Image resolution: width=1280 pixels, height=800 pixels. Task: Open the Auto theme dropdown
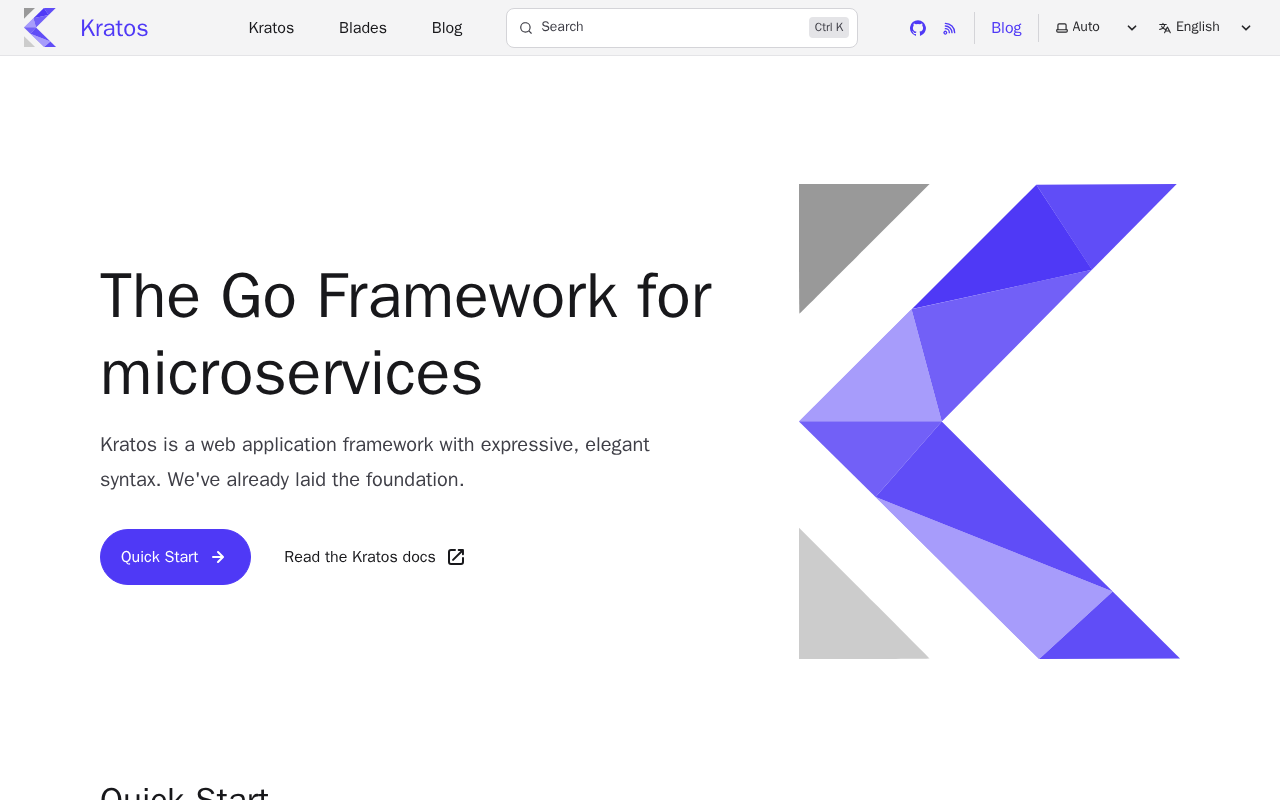(x=1097, y=28)
